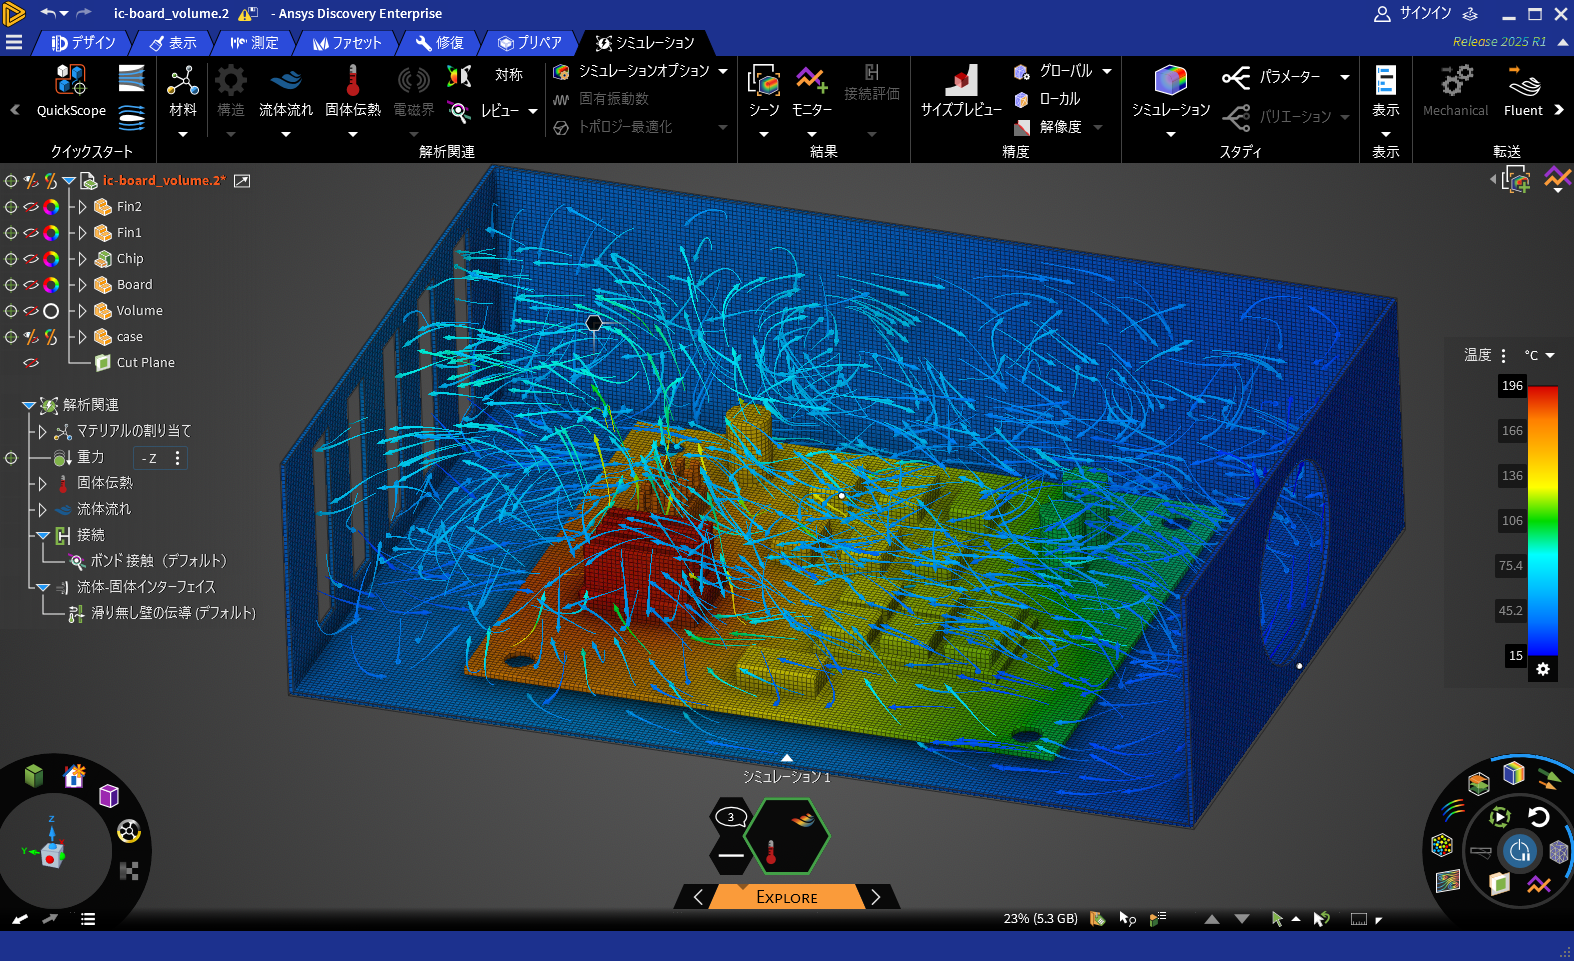
Task: Toggle visibility eye for Chip
Action: pyautogui.click(x=31, y=259)
